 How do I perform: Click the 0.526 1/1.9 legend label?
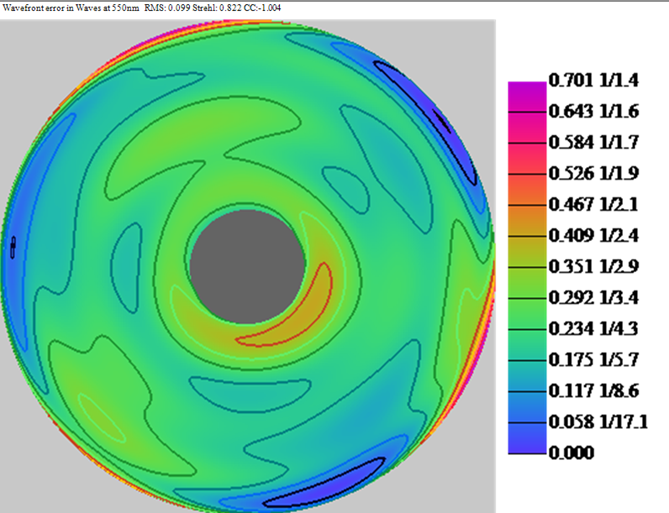click(593, 173)
